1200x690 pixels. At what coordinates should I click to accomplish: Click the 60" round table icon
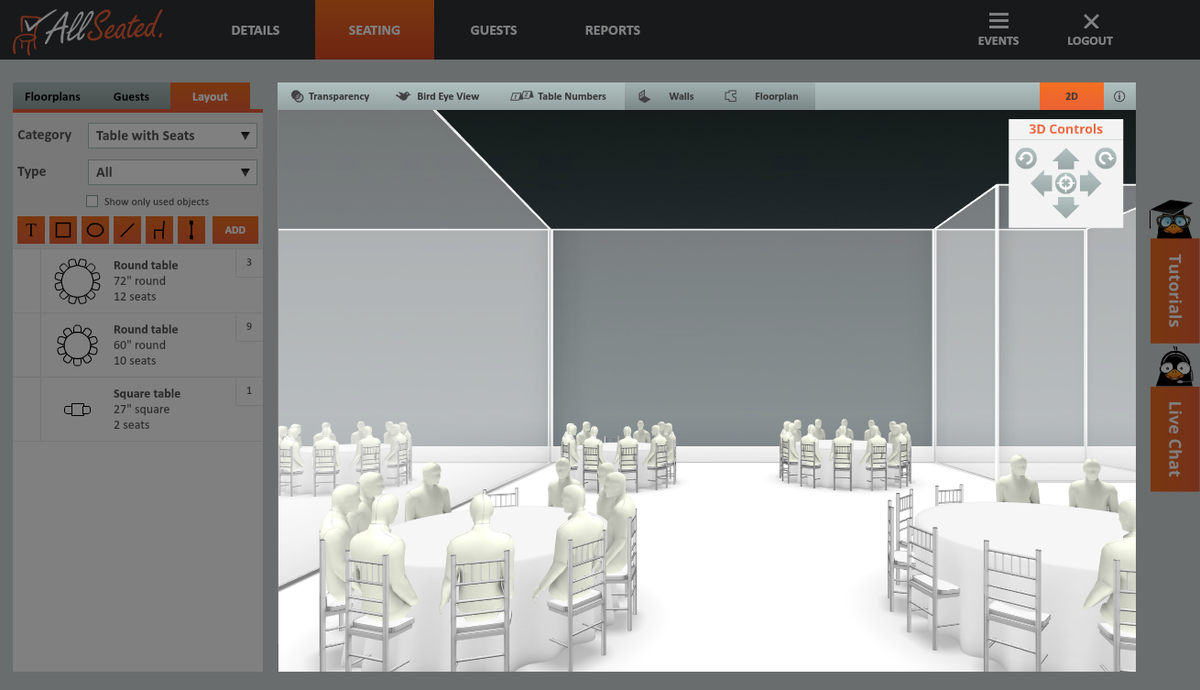pyautogui.click(x=77, y=345)
